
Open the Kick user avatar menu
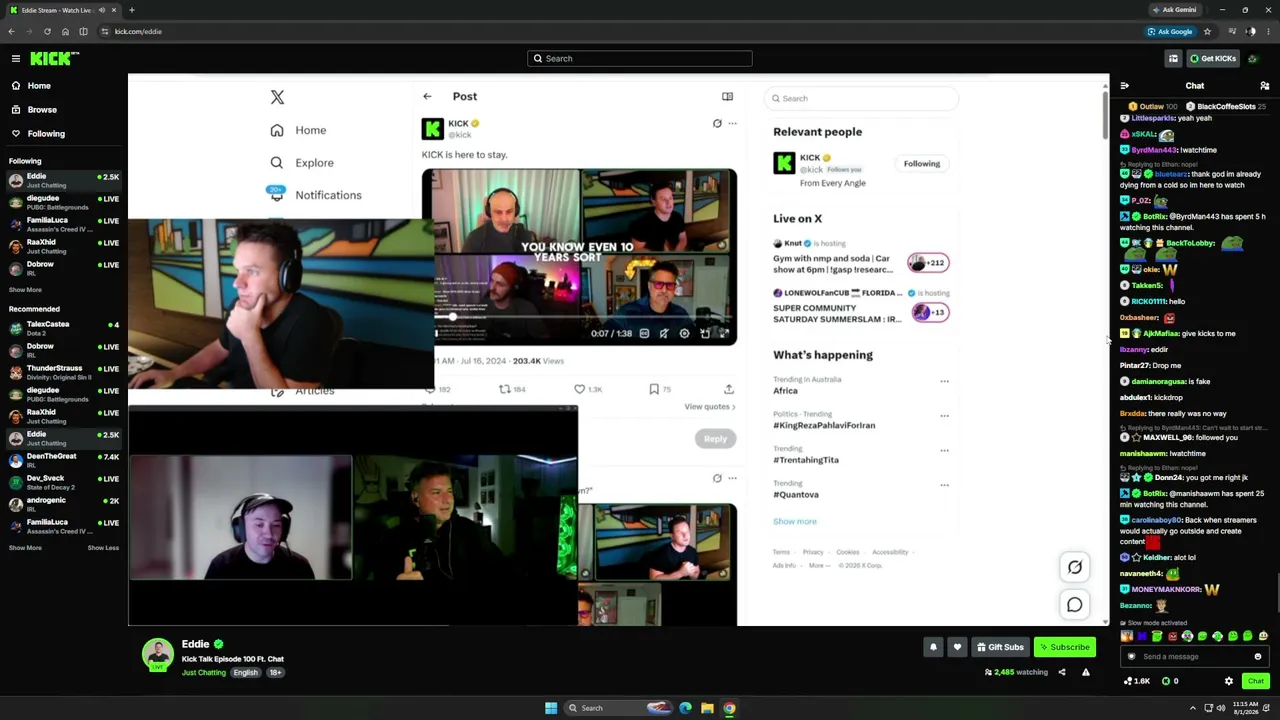pos(1253,59)
